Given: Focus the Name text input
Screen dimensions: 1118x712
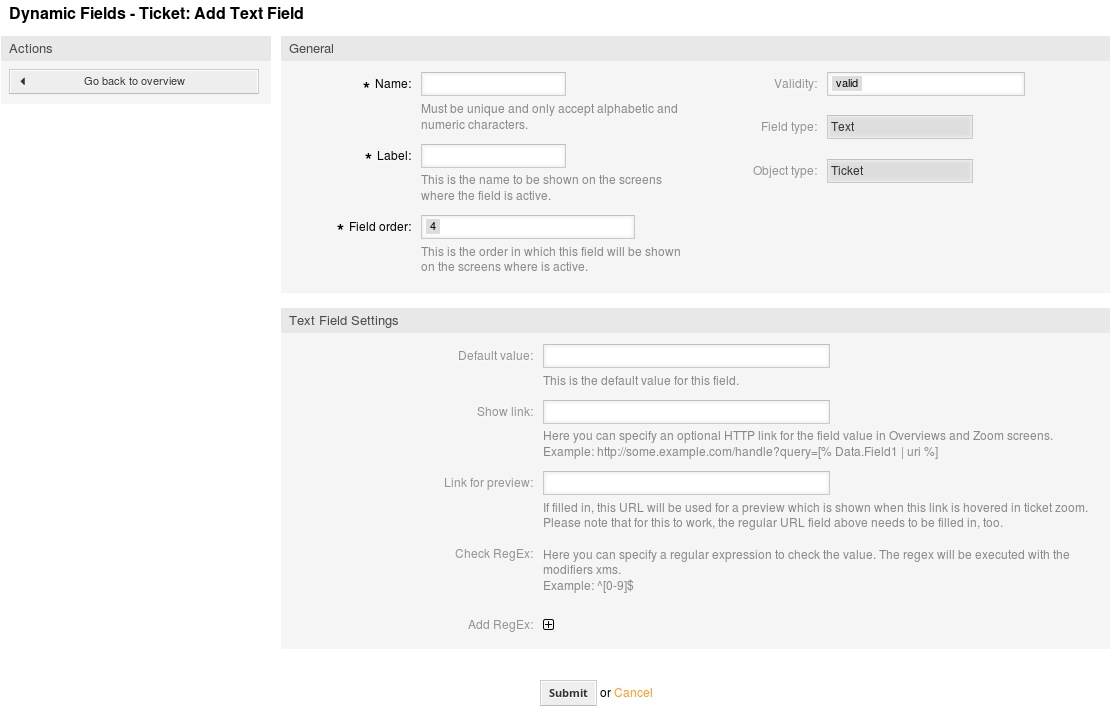Looking at the screenshot, I should pos(493,84).
